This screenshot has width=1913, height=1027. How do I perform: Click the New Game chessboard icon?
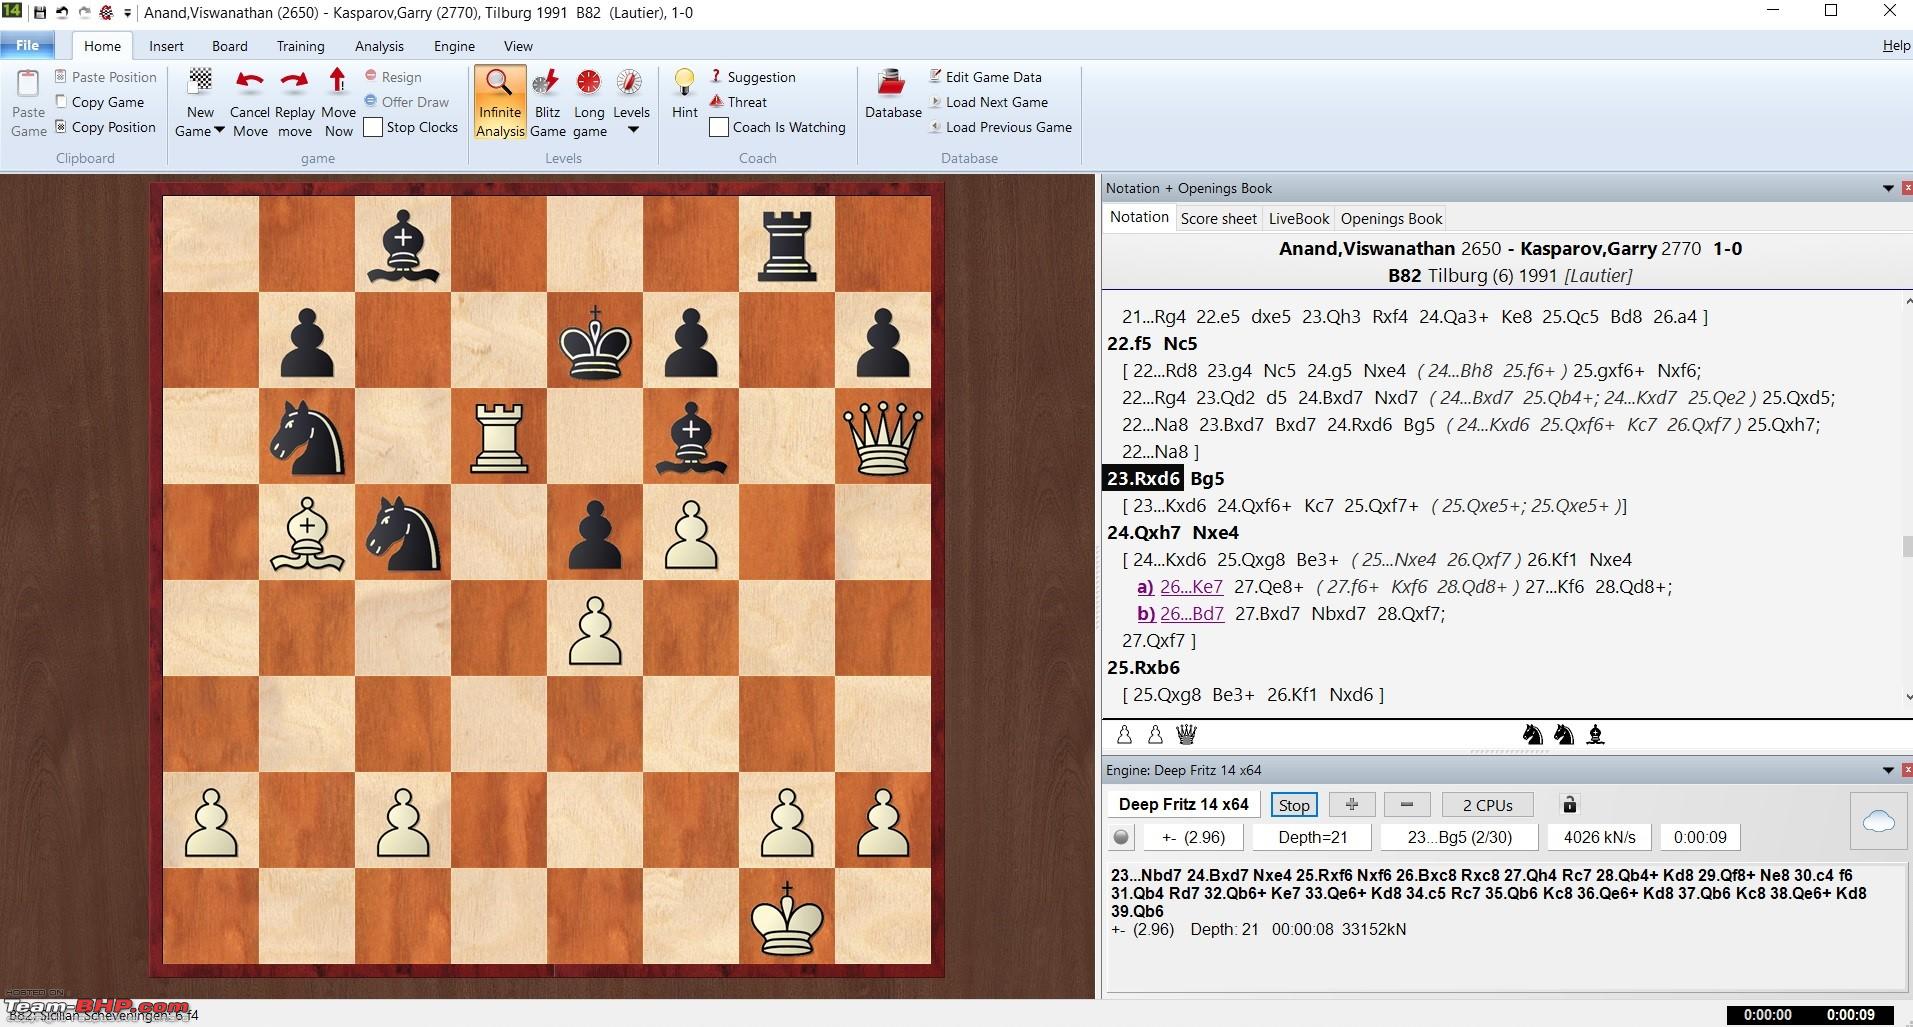click(200, 81)
